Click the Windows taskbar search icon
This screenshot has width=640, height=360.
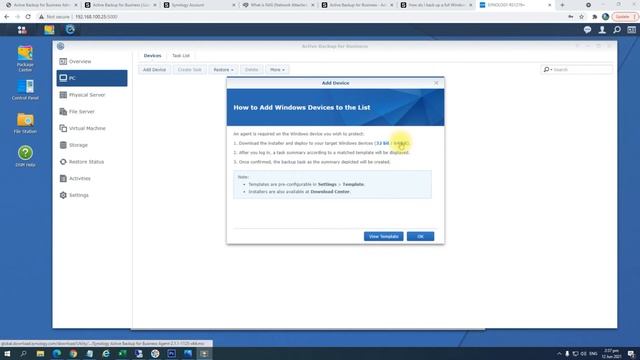click(24, 354)
